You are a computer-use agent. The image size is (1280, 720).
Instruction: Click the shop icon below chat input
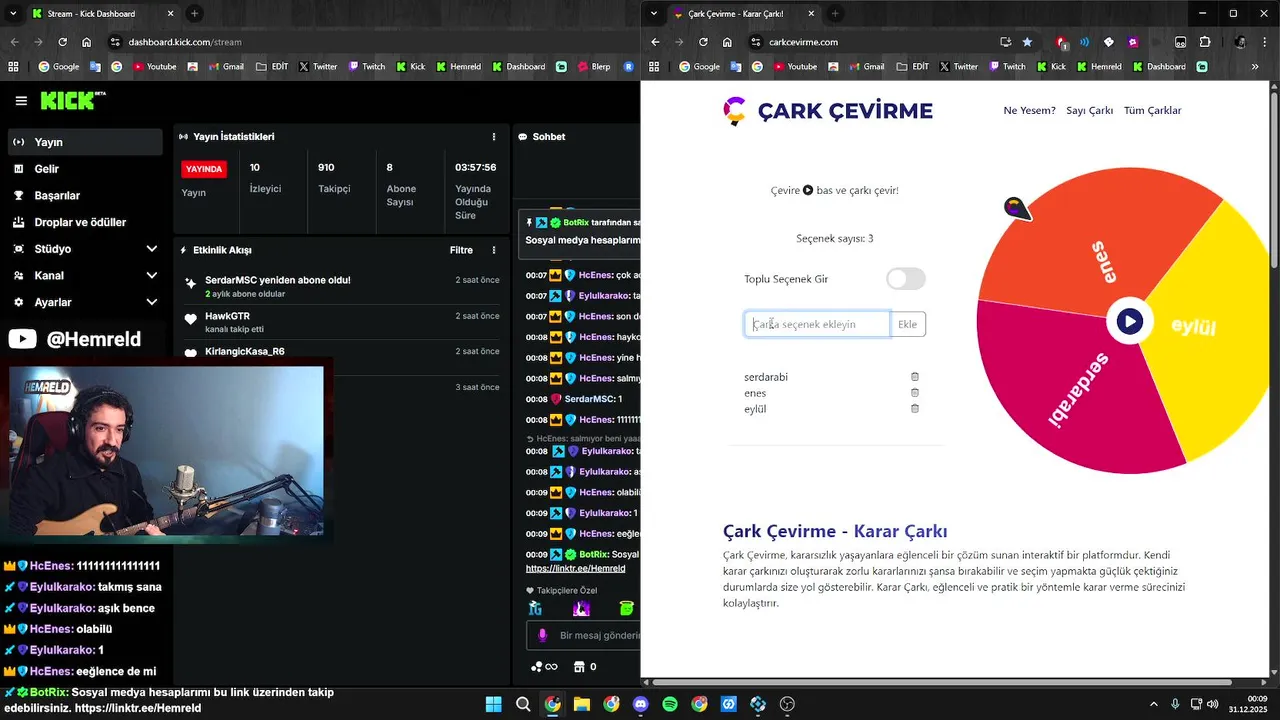tap(578, 666)
